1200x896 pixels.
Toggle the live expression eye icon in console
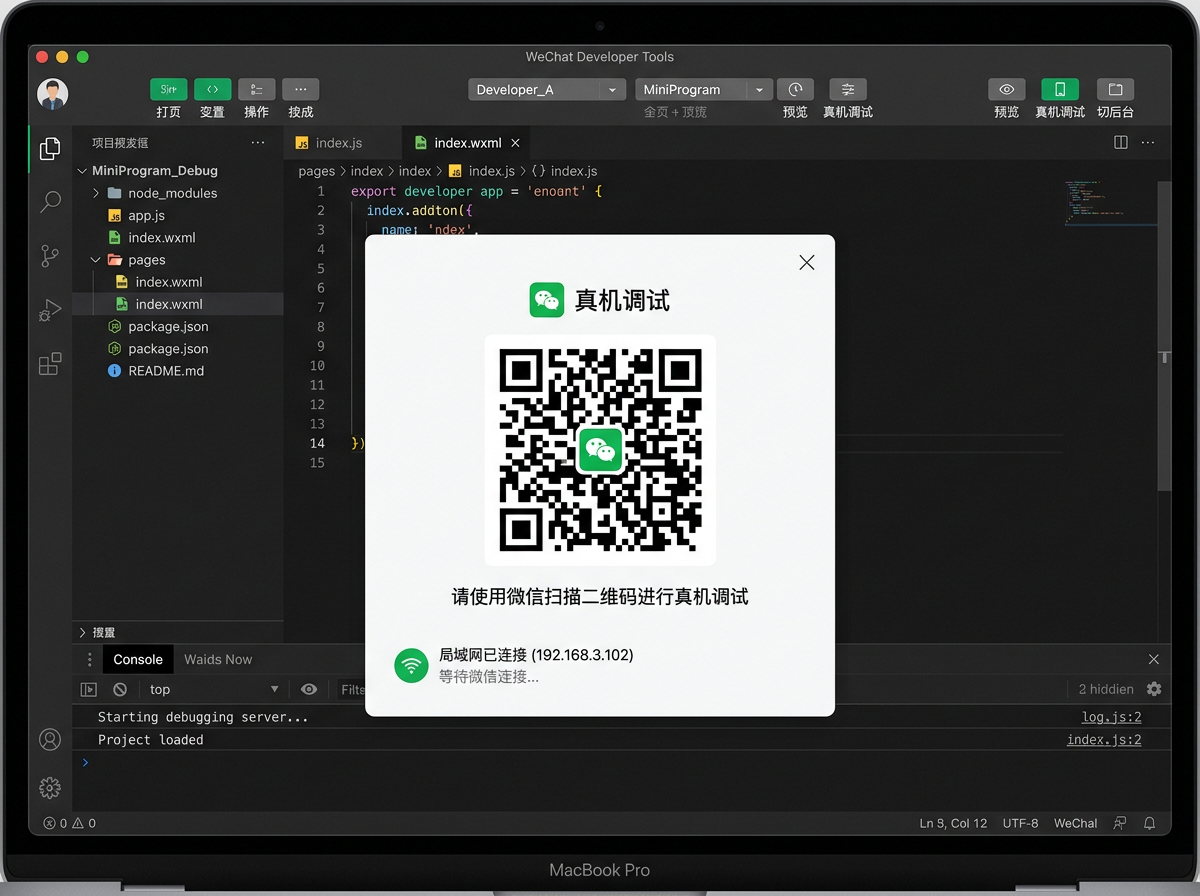[309, 689]
